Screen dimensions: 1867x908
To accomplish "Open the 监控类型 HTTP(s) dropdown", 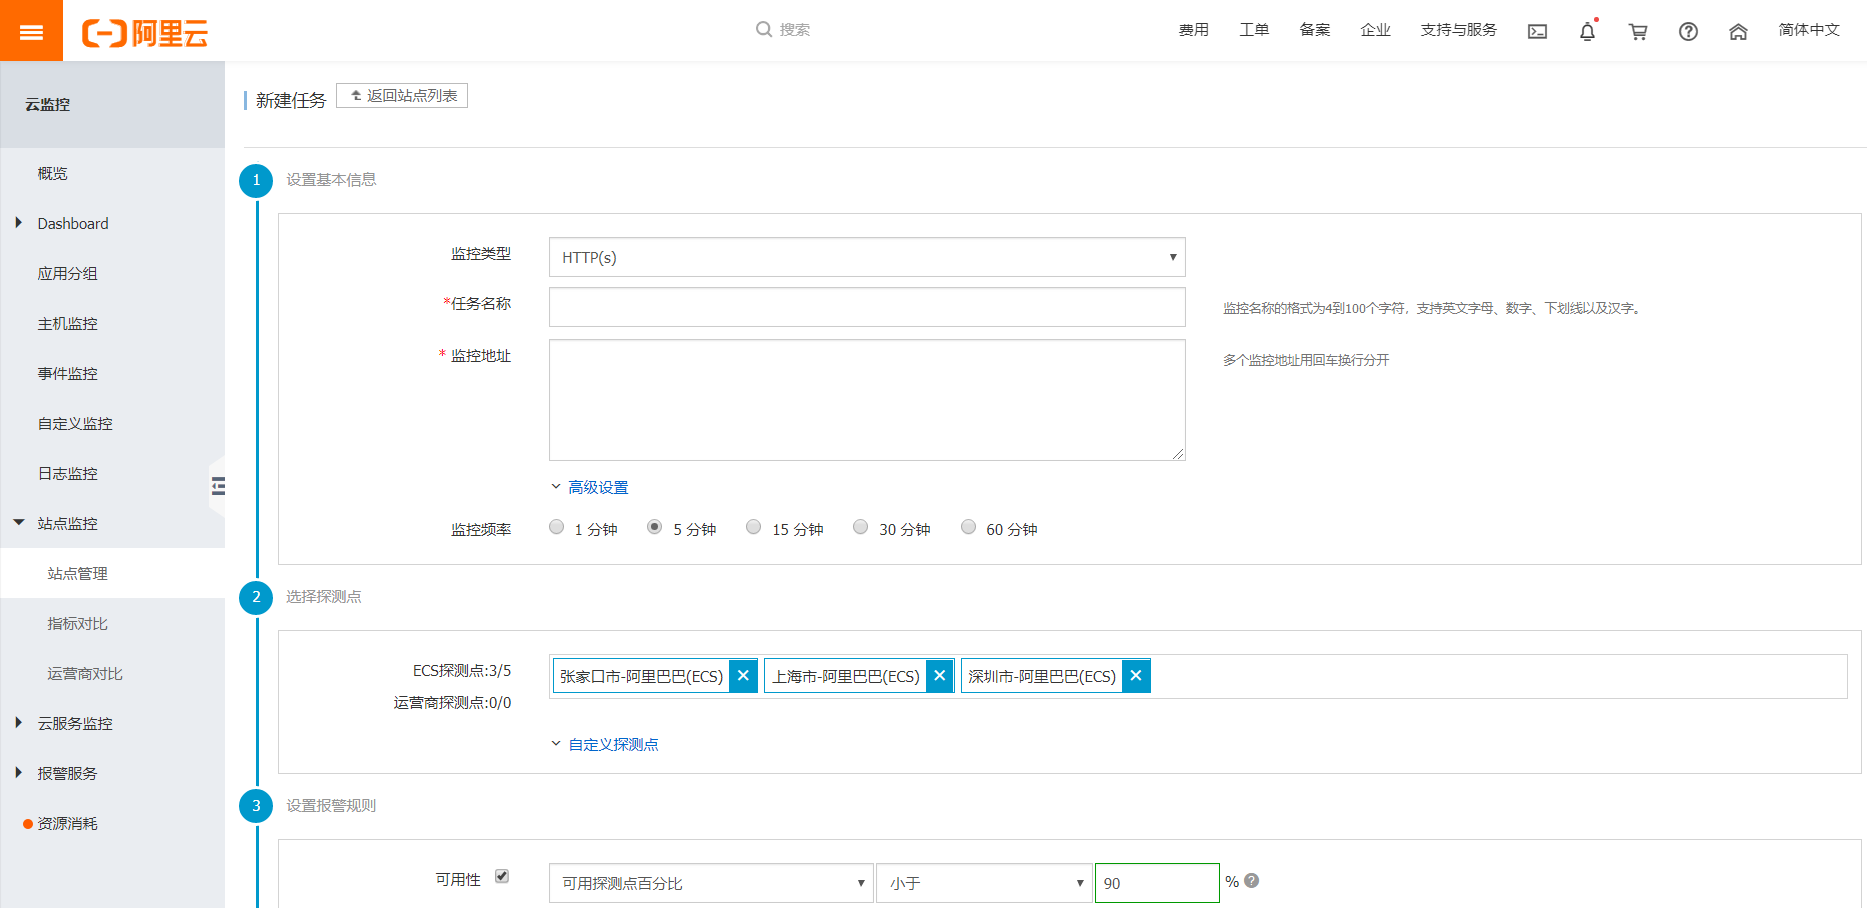I will pyautogui.click(x=867, y=257).
